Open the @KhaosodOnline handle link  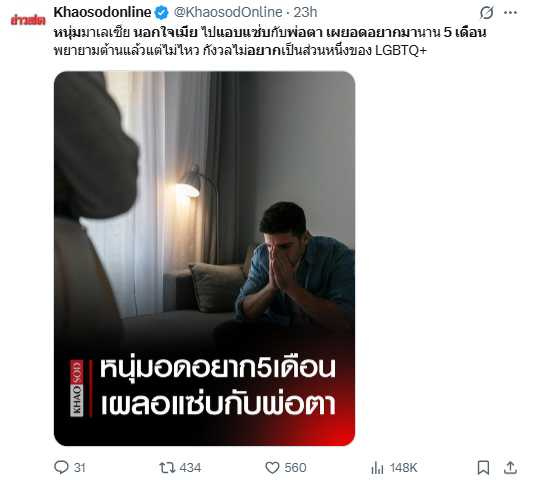click(x=228, y=12)
